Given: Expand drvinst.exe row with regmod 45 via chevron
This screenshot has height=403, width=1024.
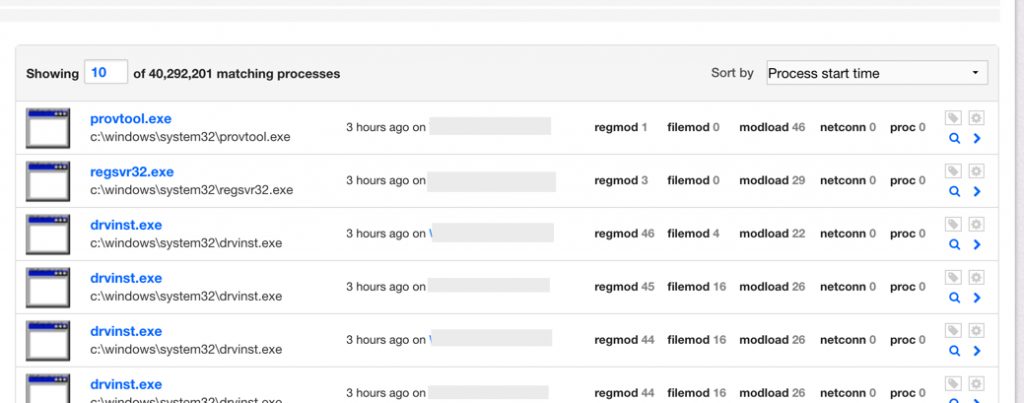Looking at the screenshot, I should tap(977, 297).
